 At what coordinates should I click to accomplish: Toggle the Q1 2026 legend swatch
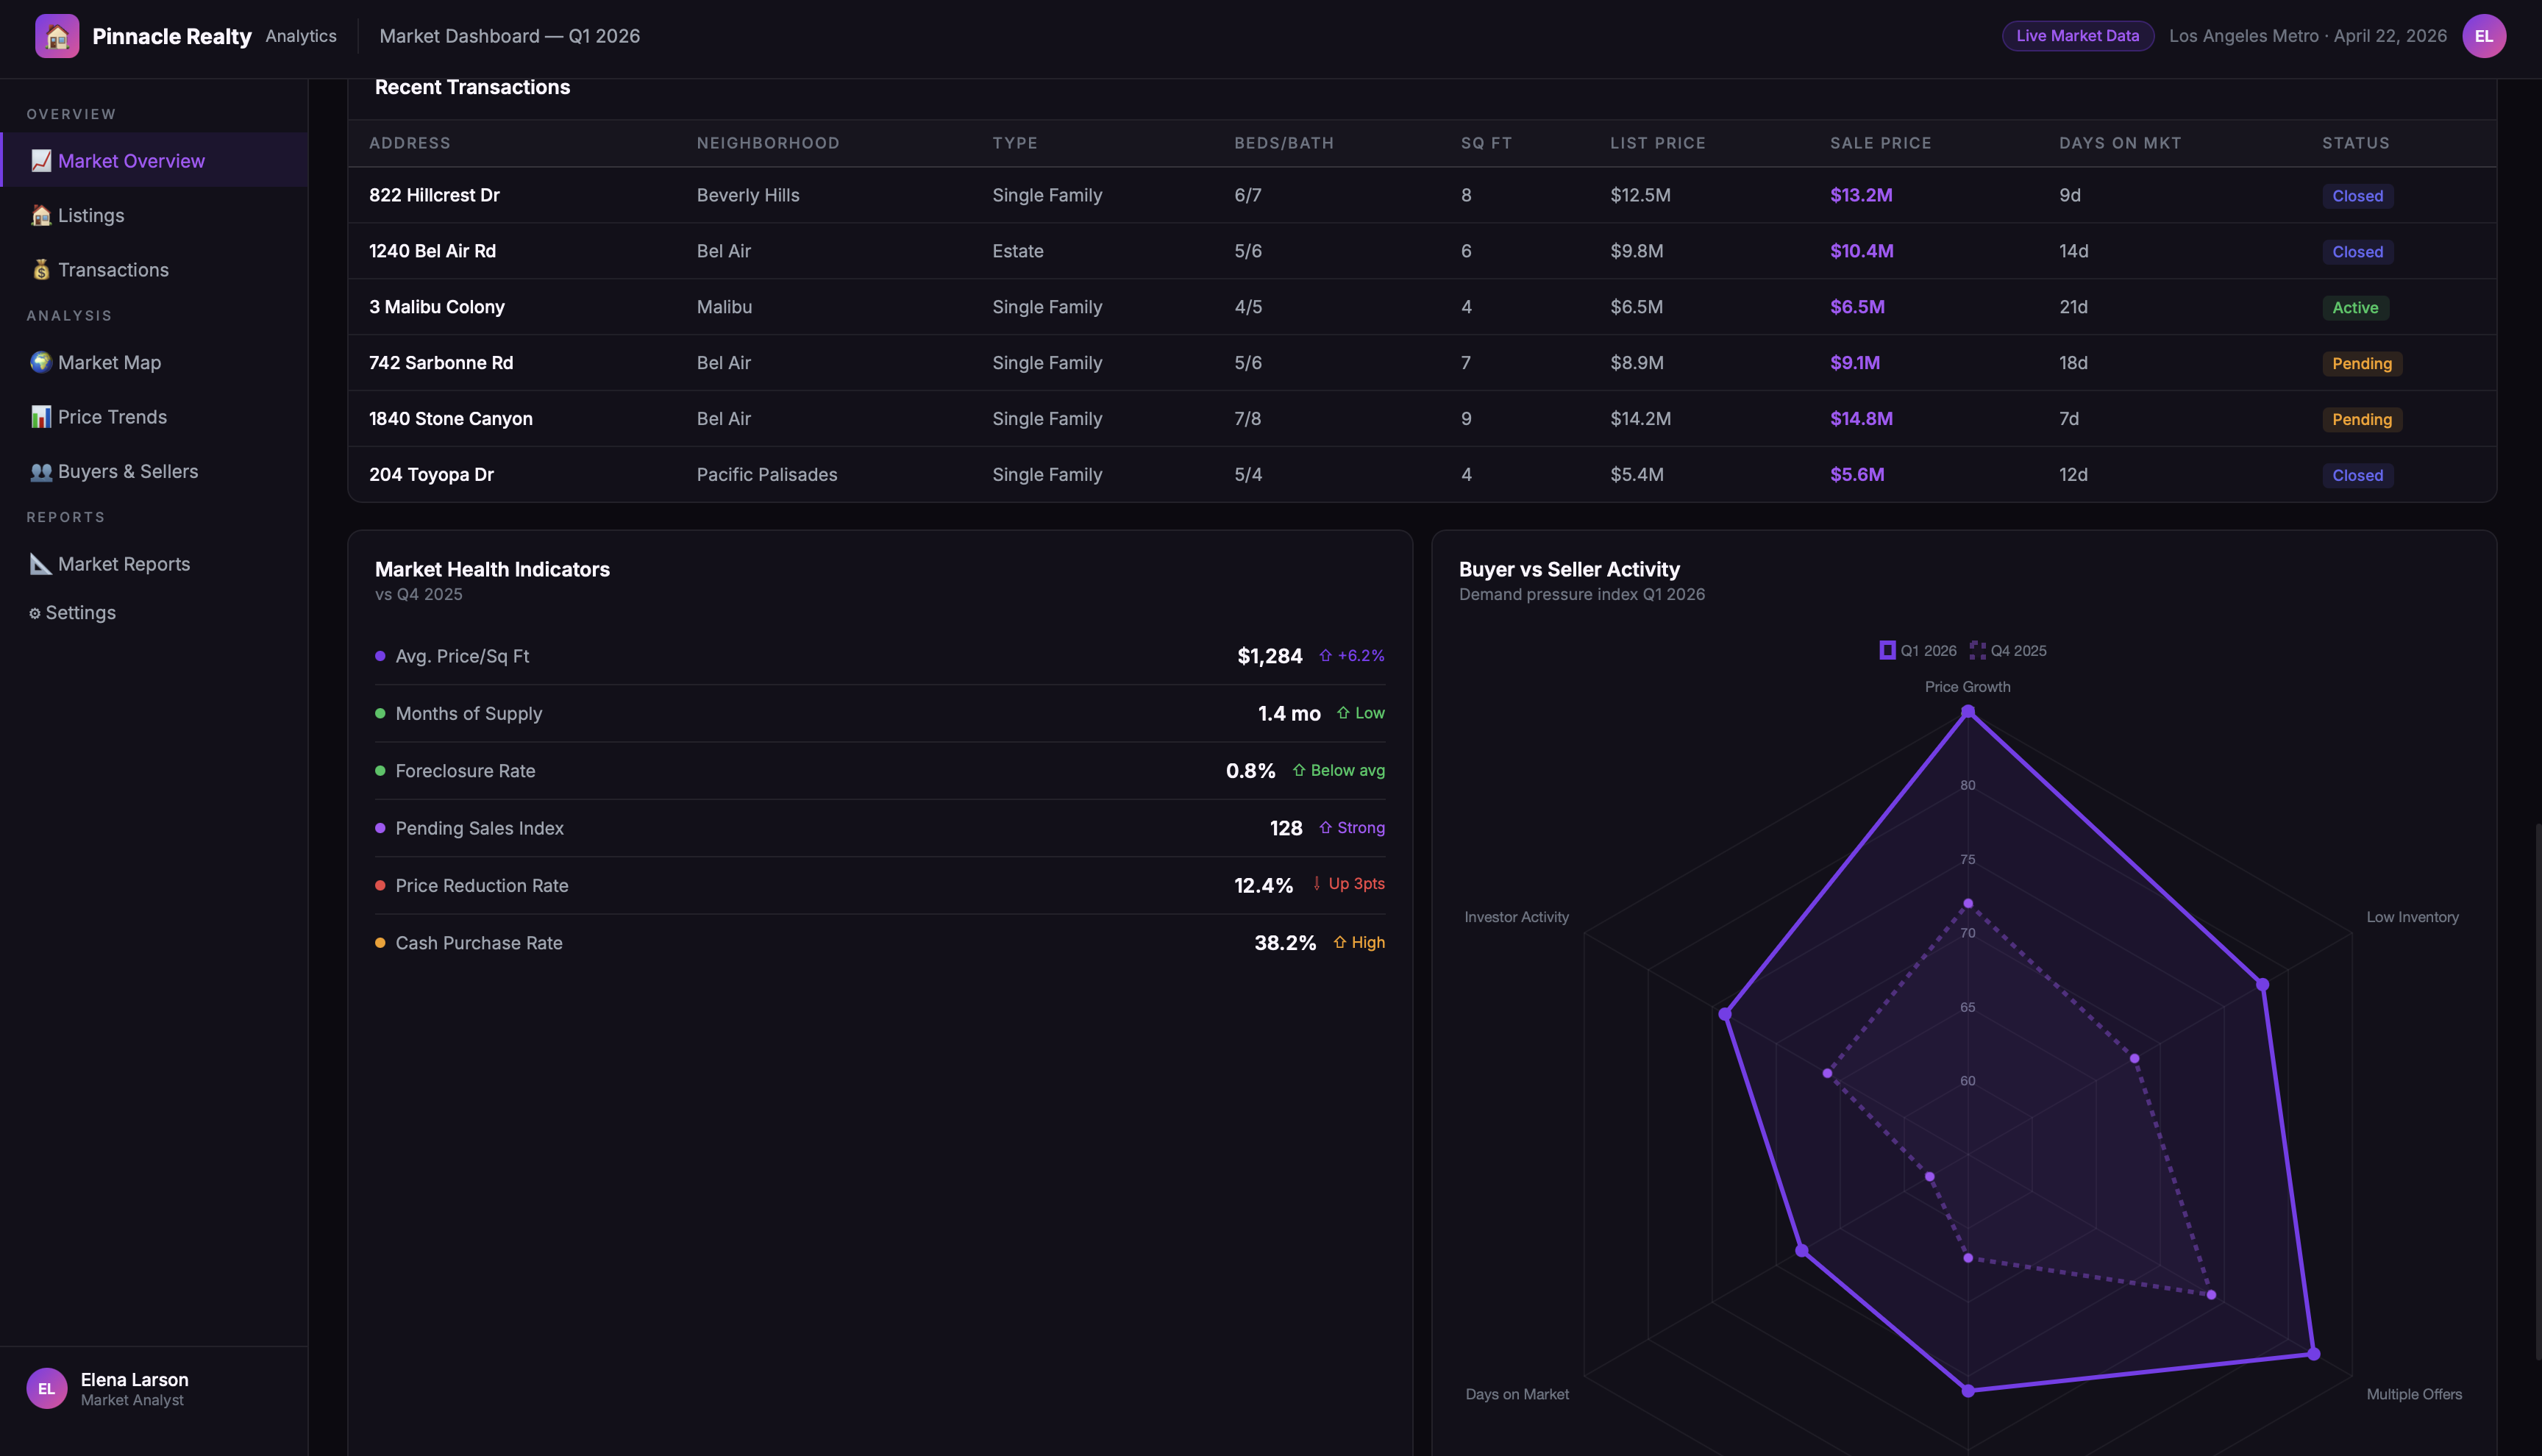click(1887, 650)
